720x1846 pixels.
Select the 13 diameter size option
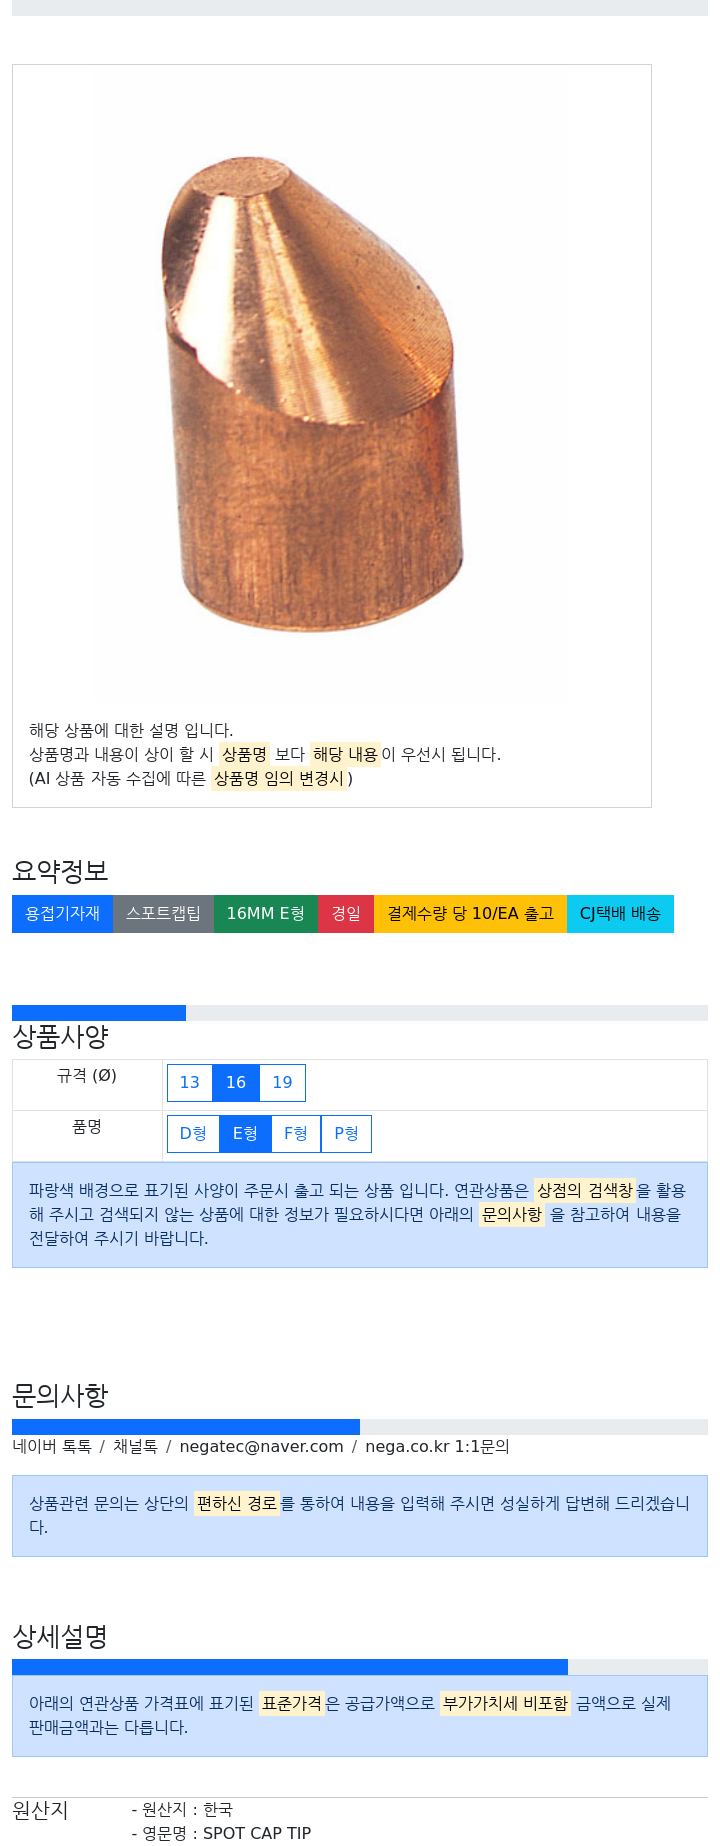tap(190, 1082)
